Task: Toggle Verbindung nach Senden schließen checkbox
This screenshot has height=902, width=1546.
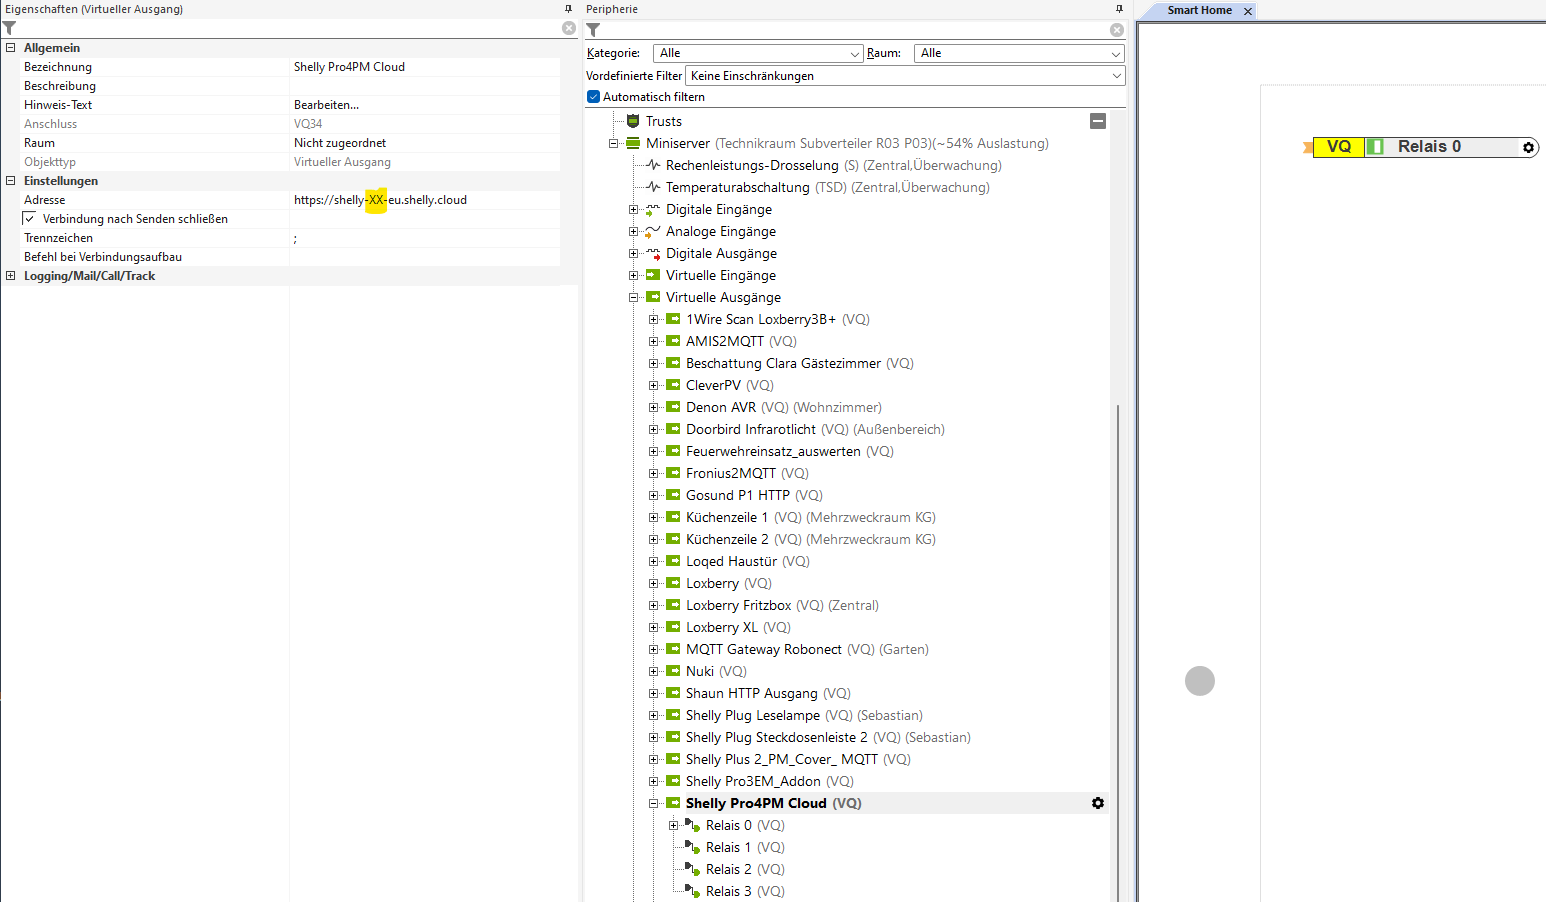Action: tap(30, 218)
